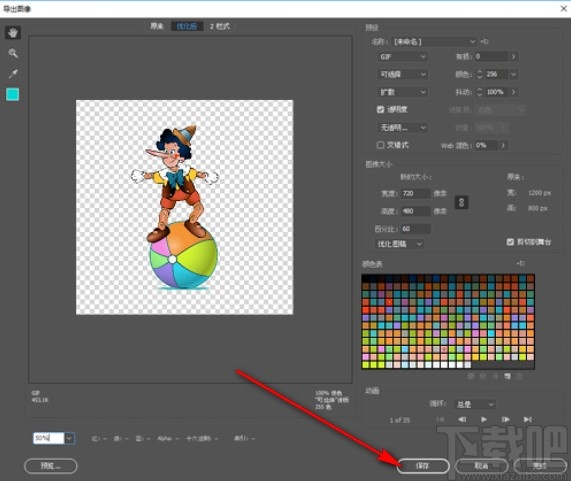Open the 循环 loop 总是 dropdown
Viewport: 571px width, 481px height.
point(474,404)
